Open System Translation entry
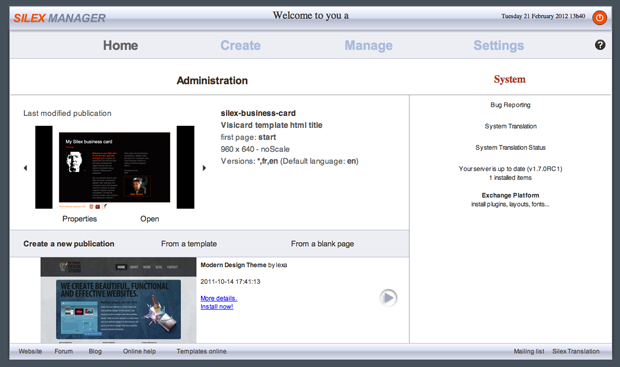This screenshot has width=620, height=367. [510, 126]
